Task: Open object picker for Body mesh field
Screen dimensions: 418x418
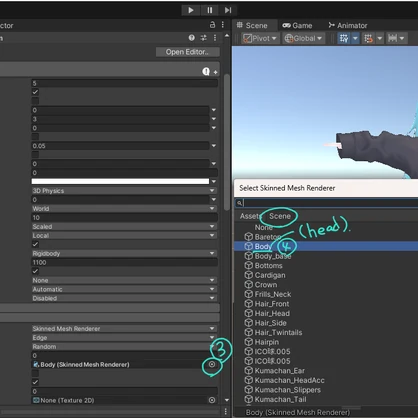Action: [212, 364]
